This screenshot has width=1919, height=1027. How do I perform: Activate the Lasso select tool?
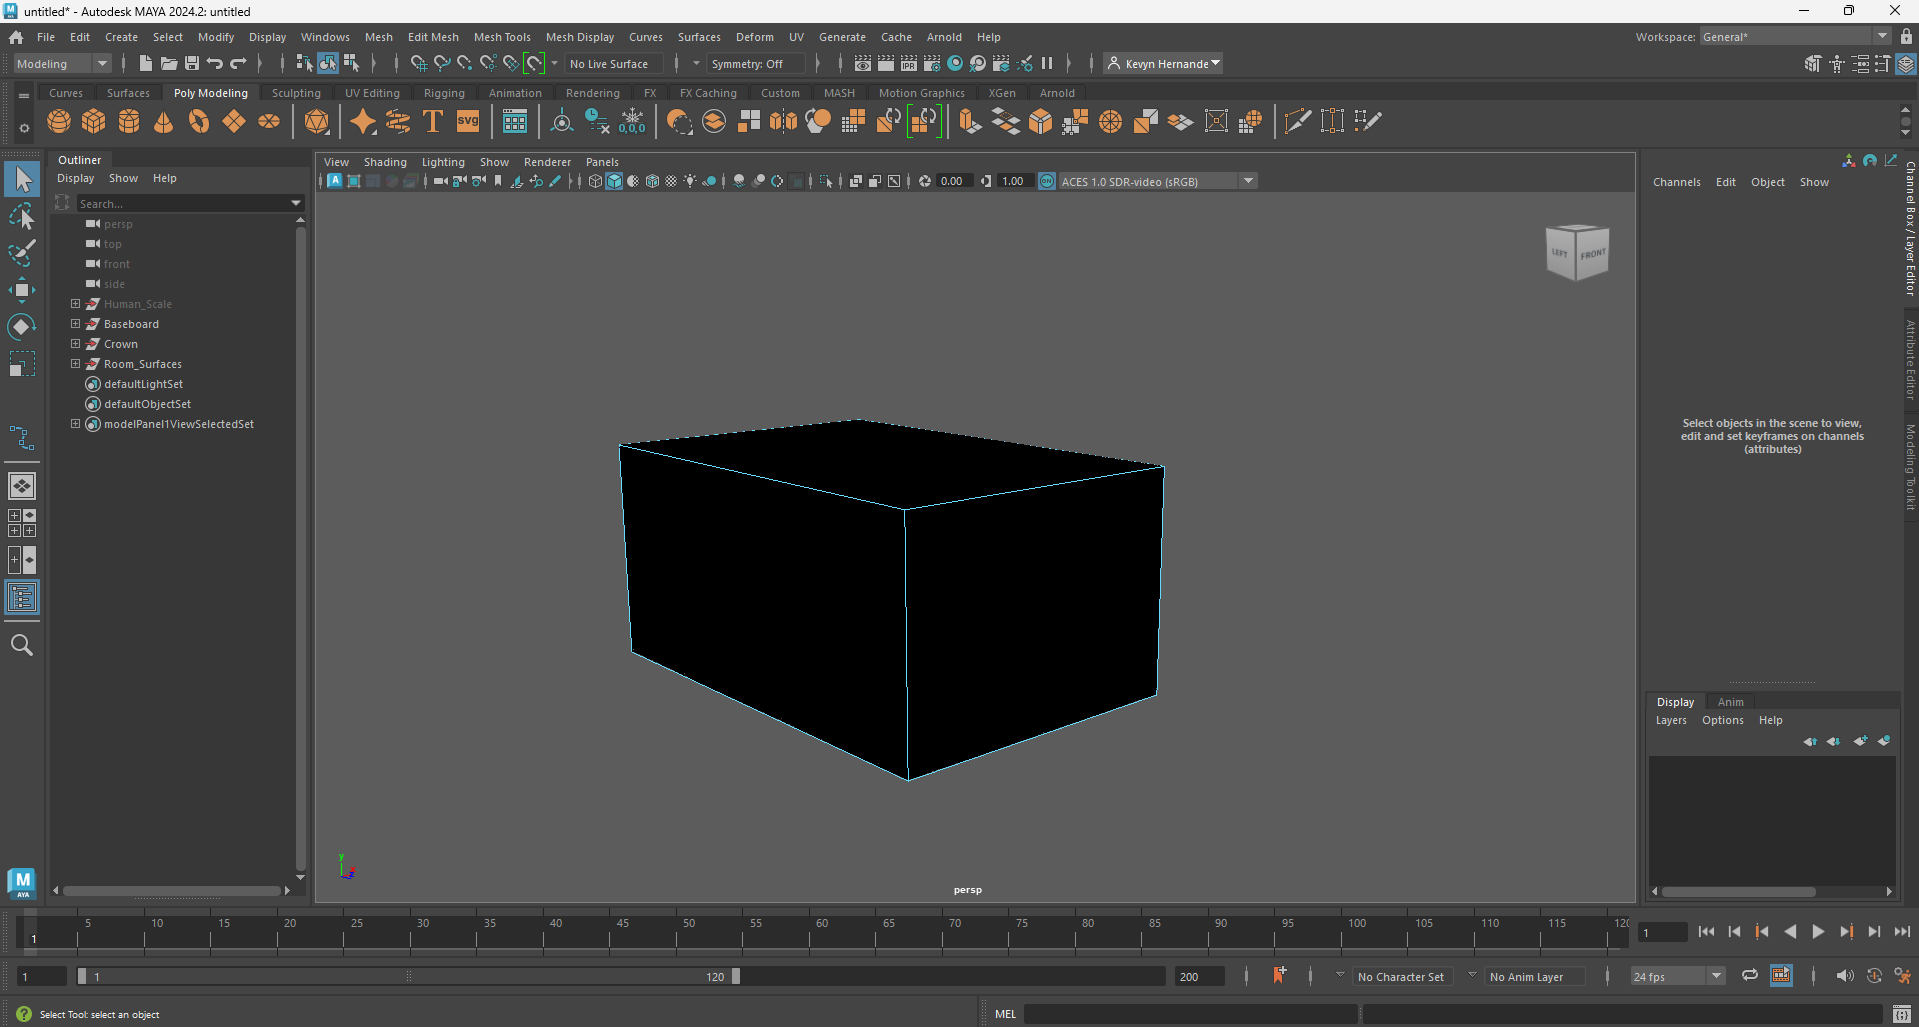[x=22, y=216]
